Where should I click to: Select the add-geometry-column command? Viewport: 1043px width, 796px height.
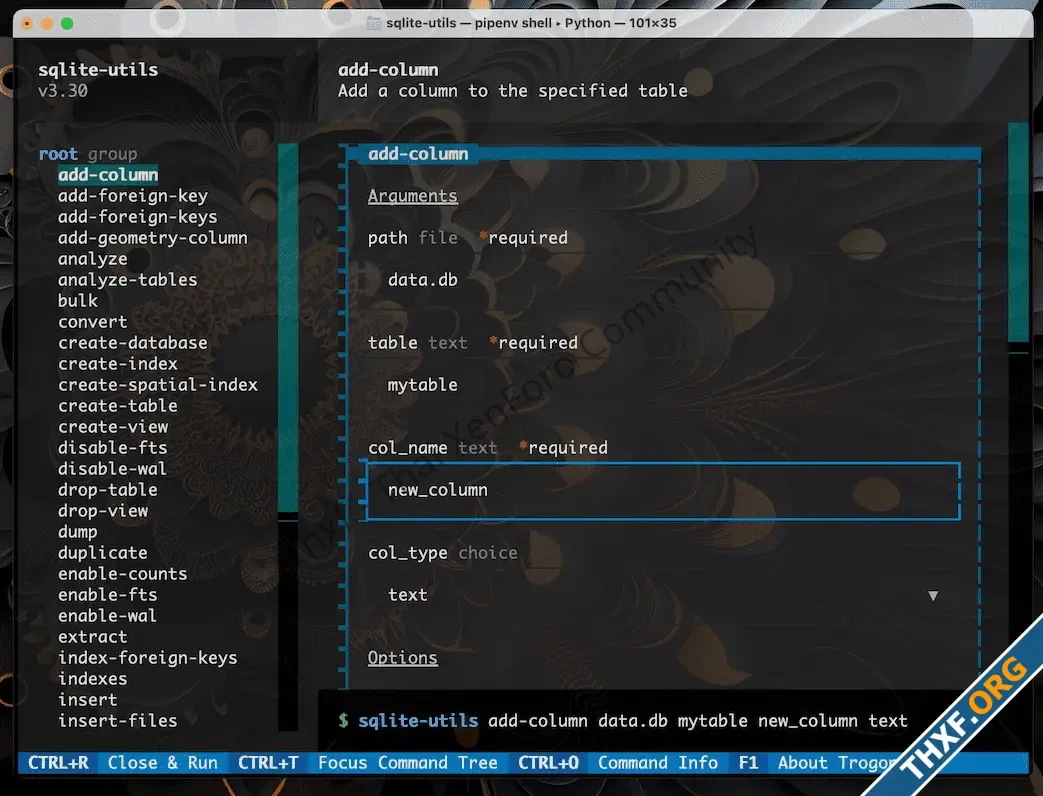coord(152,237)
